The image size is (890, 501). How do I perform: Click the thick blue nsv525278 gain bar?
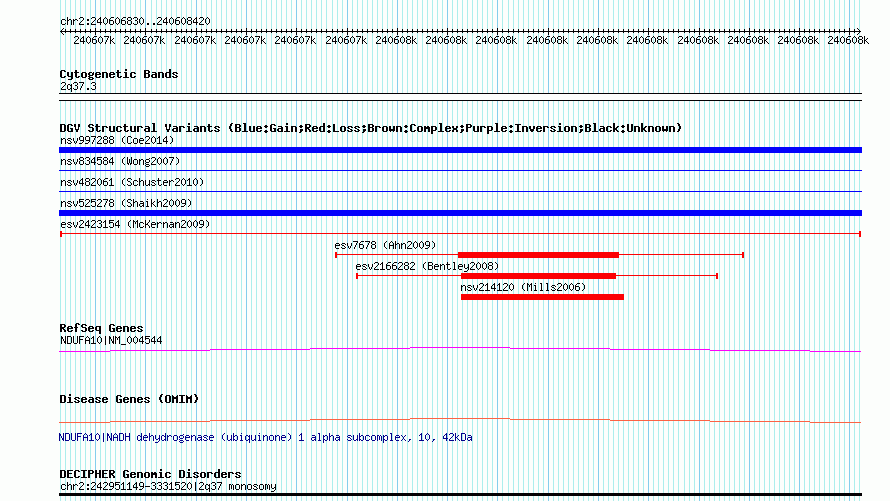point(460,213)
